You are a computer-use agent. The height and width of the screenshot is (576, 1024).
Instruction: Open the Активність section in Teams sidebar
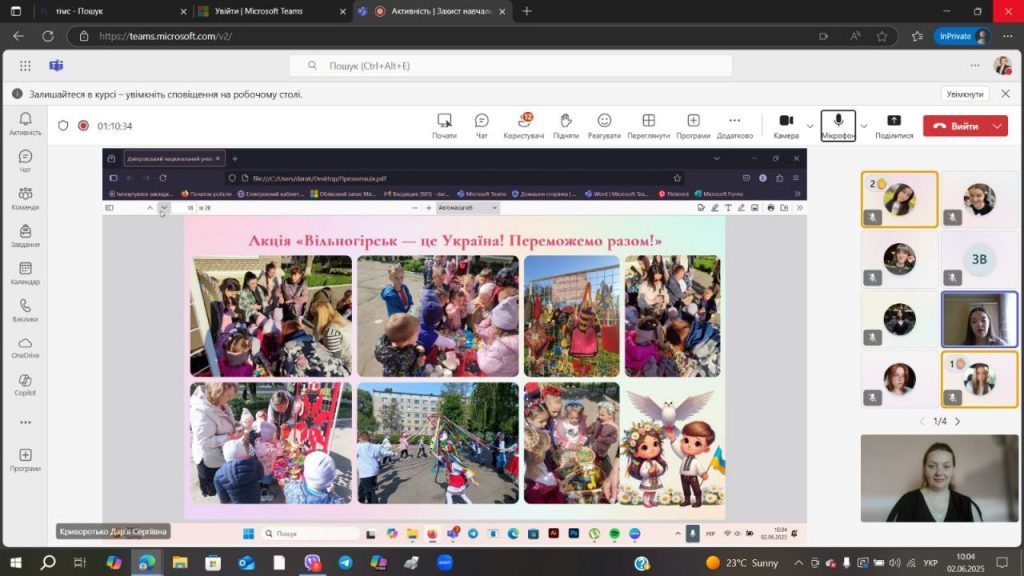coord(25,123)
